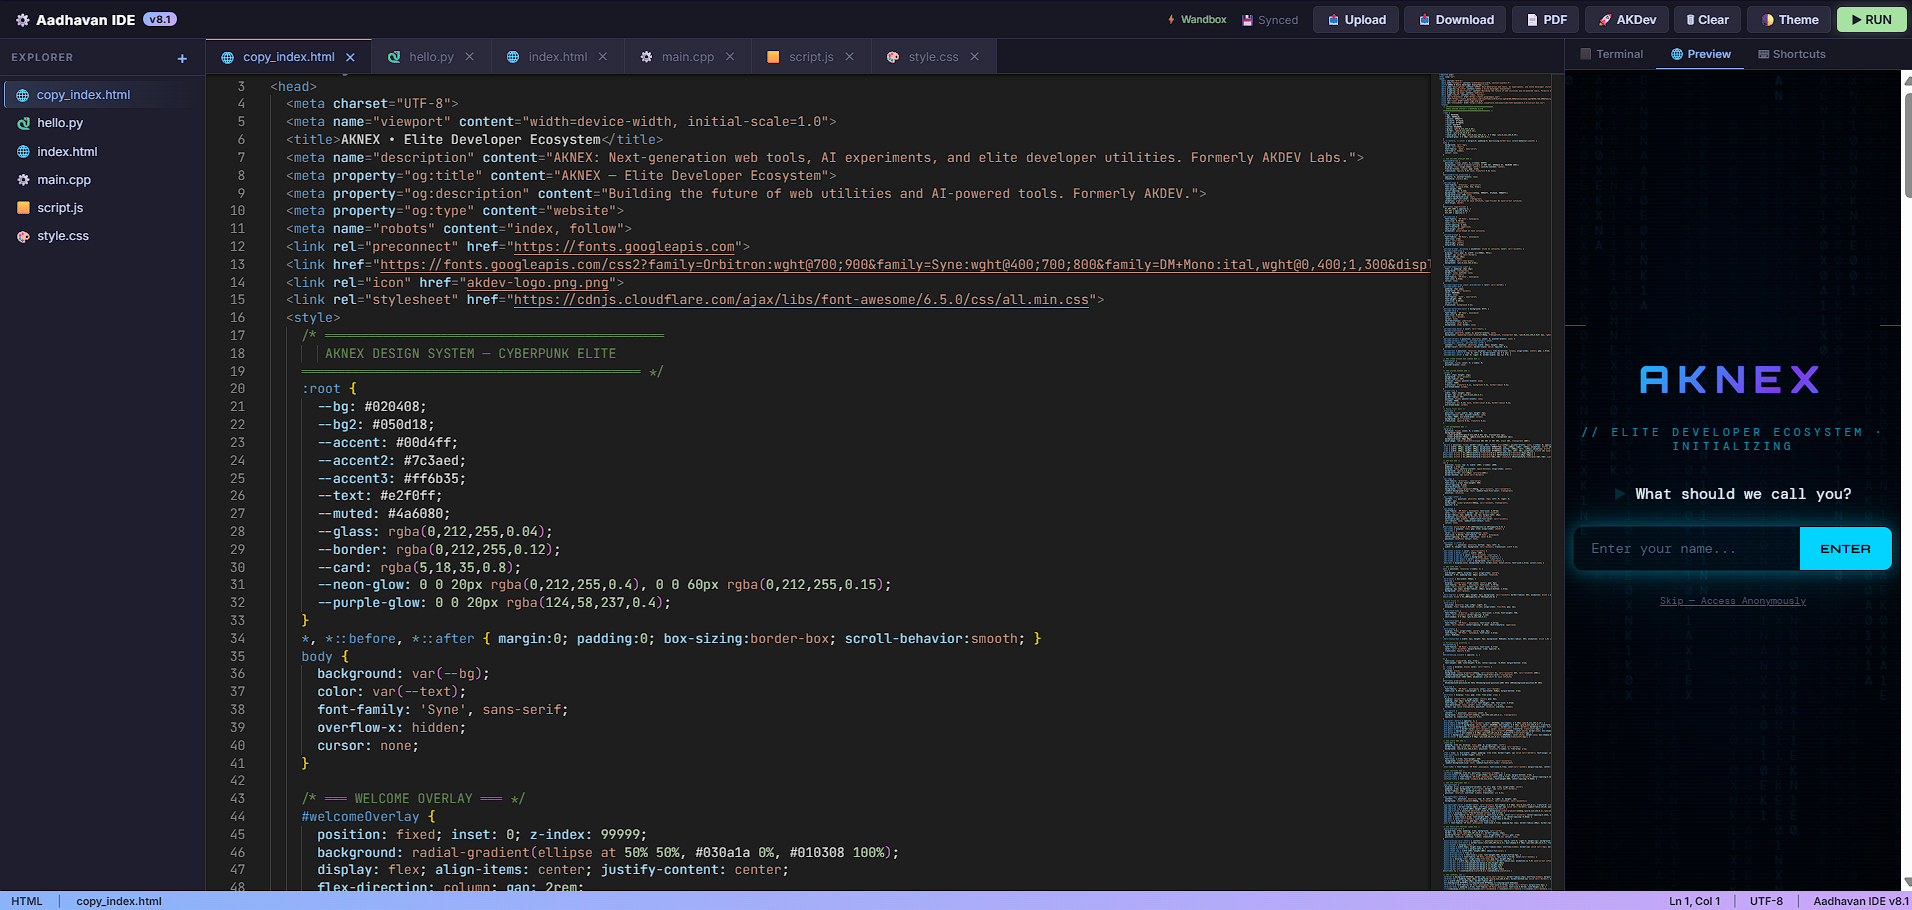Export the file with the PDF button
This screenshot has width=1912, height=910.
click(x=1546, y=20)
